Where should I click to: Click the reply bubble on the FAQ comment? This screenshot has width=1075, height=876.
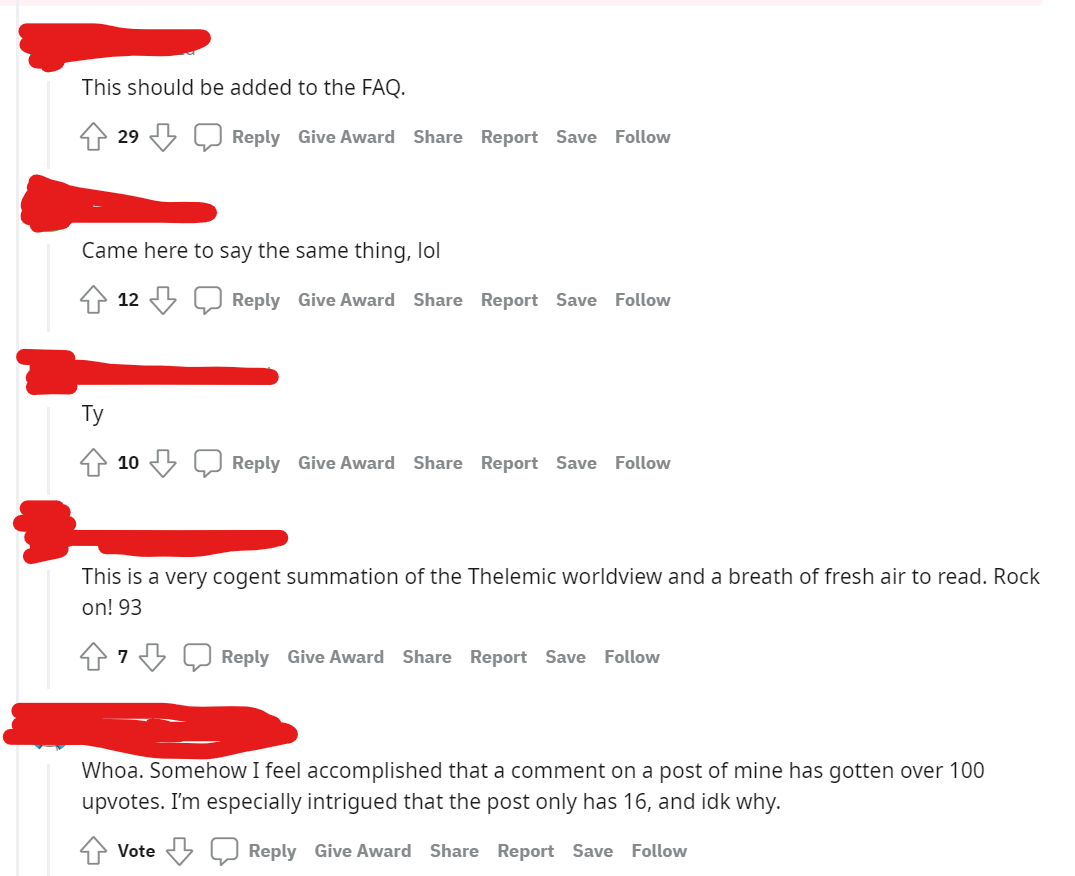pos(207,136)
